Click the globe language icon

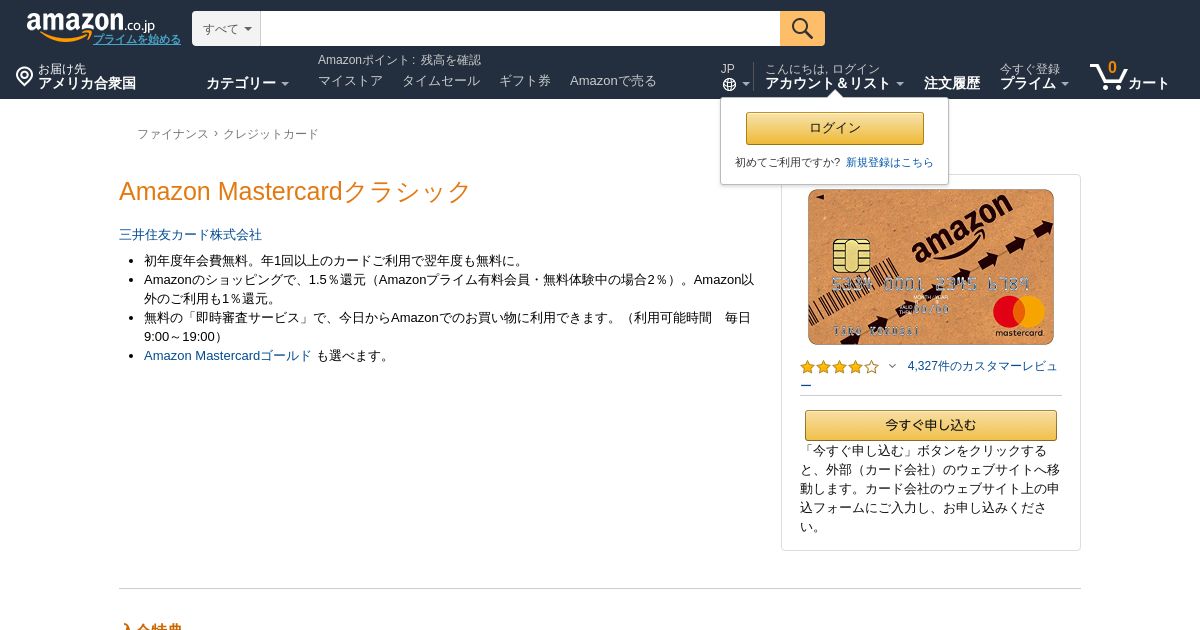[729, 84]
